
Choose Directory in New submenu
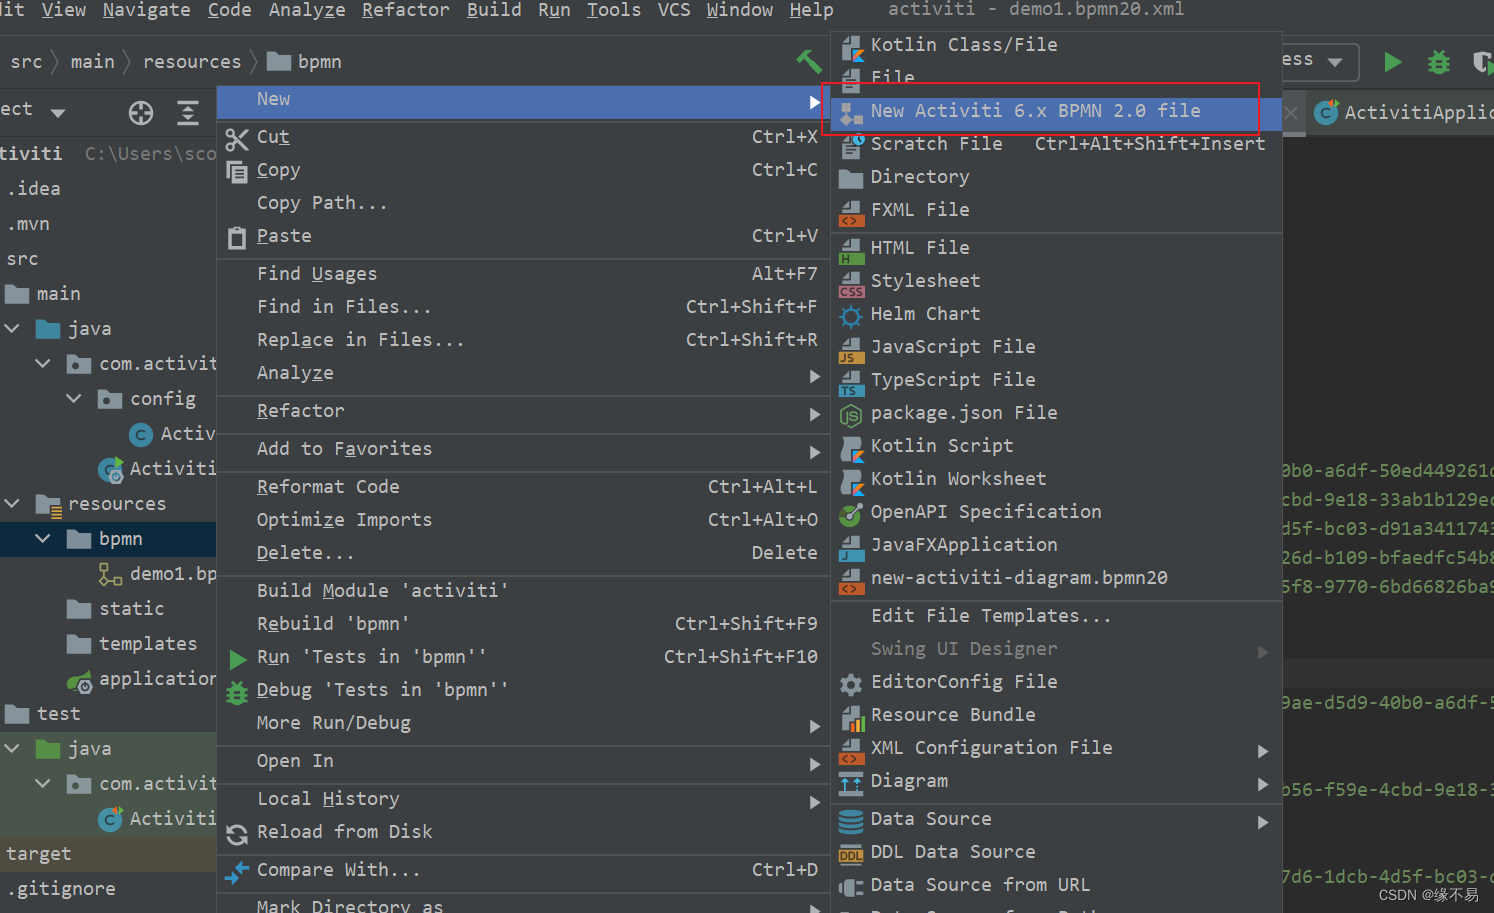[x=1056, y=177]
